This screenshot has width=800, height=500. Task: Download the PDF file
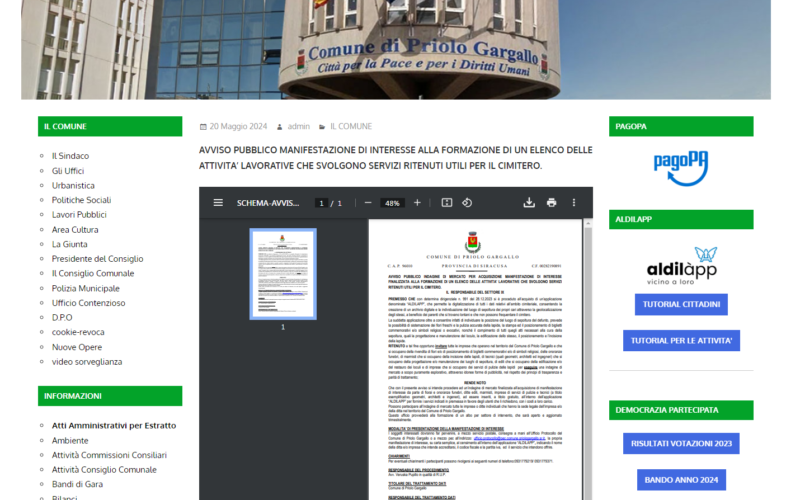click(529, 203)
